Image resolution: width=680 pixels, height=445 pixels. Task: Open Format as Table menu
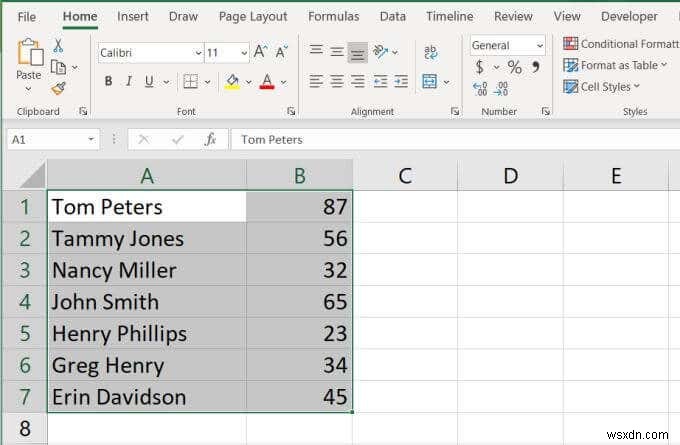coord(615,65)
